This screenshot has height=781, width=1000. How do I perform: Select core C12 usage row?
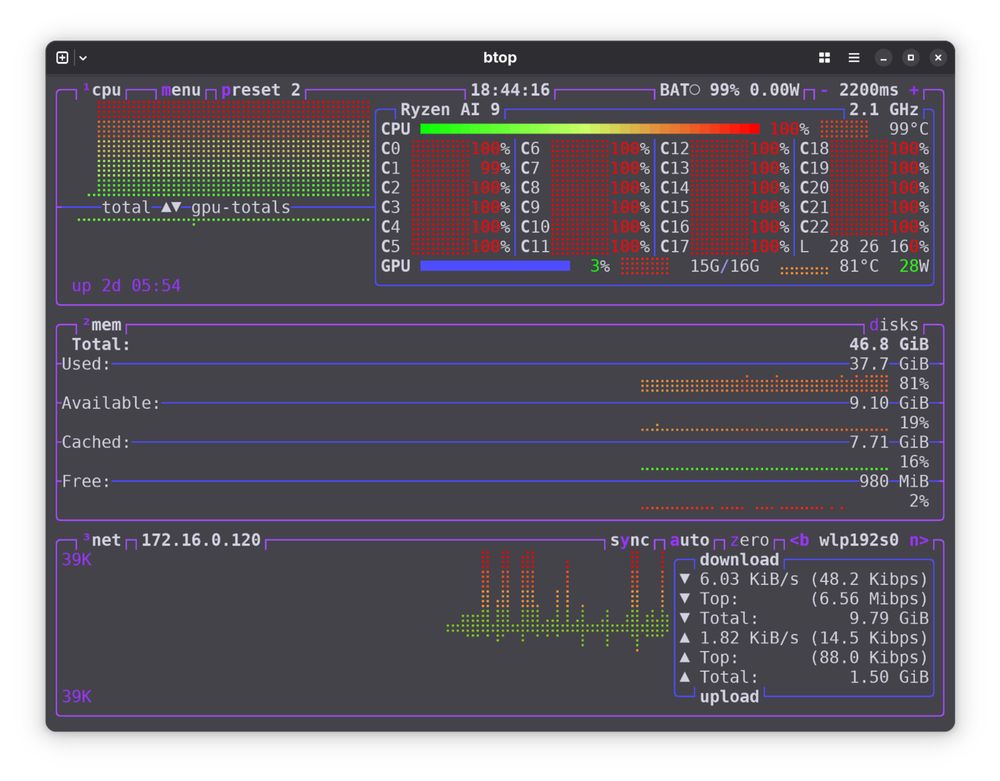point(724,149)
